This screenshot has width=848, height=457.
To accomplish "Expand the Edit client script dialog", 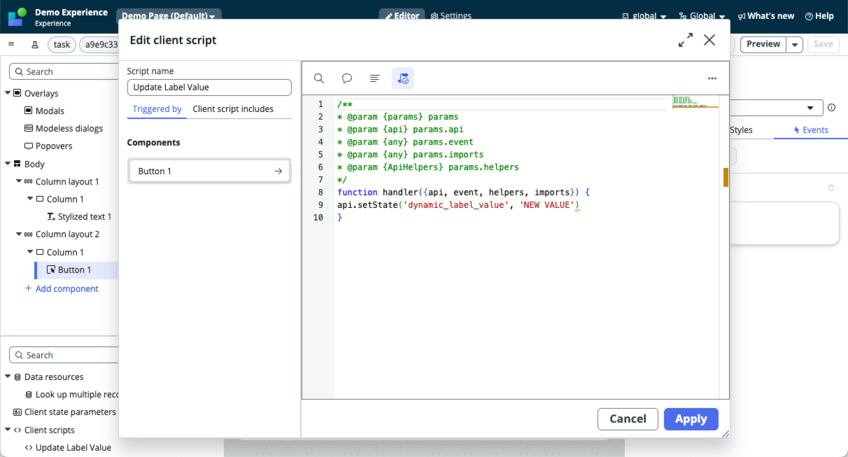I will coord(685,40).
